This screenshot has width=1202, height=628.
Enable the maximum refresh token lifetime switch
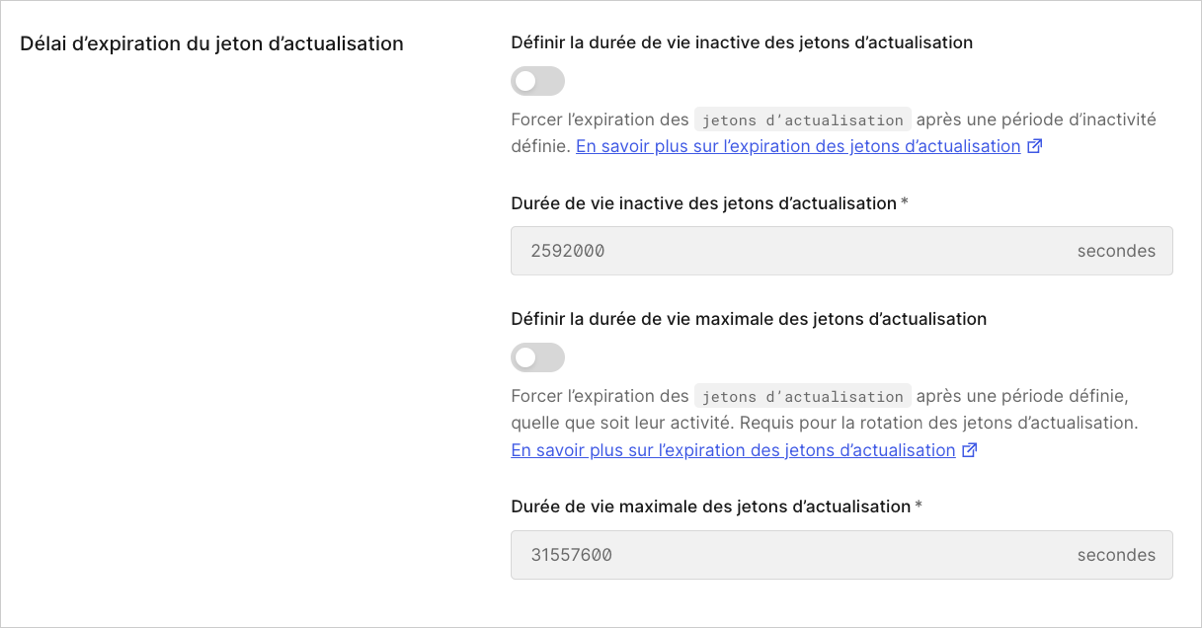tap(537, 357)
